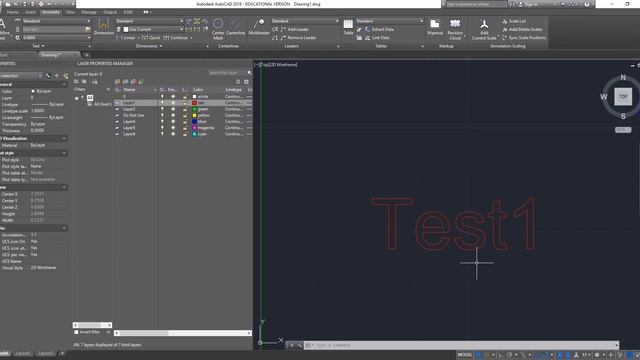
Task: Toggle lock on layer 0
Action: 184,97
